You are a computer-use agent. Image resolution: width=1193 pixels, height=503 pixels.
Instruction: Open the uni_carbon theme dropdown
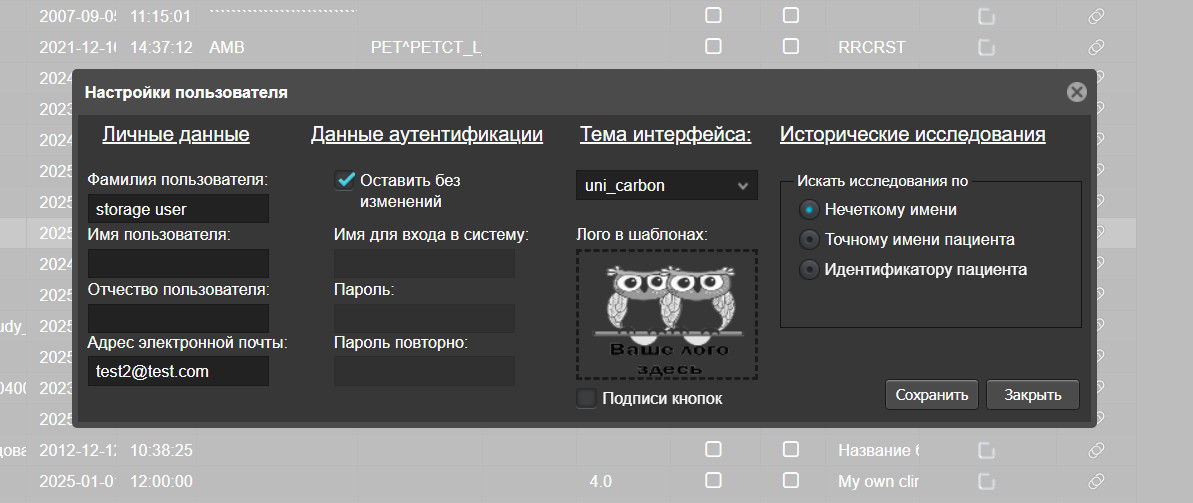pyautogui.click(x=666, y=185)
